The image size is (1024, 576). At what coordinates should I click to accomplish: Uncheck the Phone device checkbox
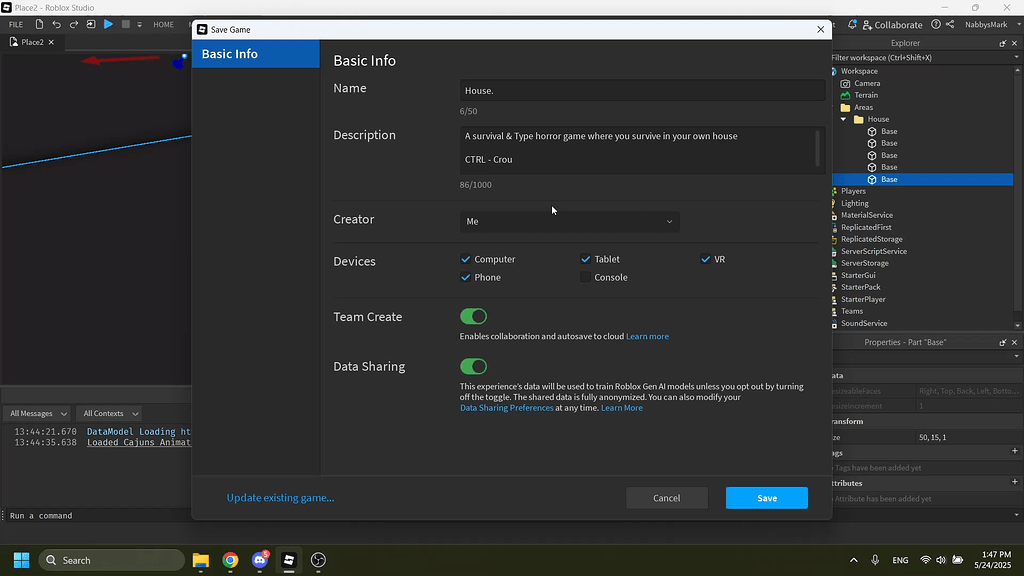(466, 278)
